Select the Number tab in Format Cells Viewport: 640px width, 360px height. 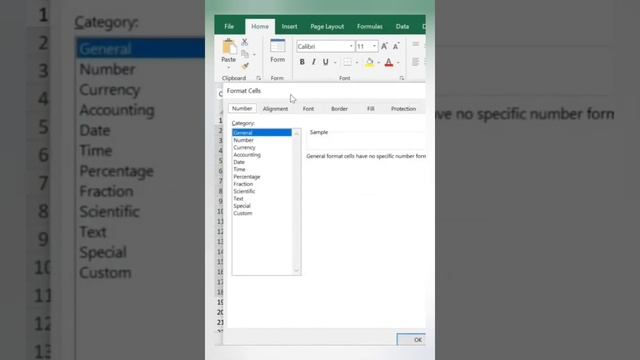242,109
